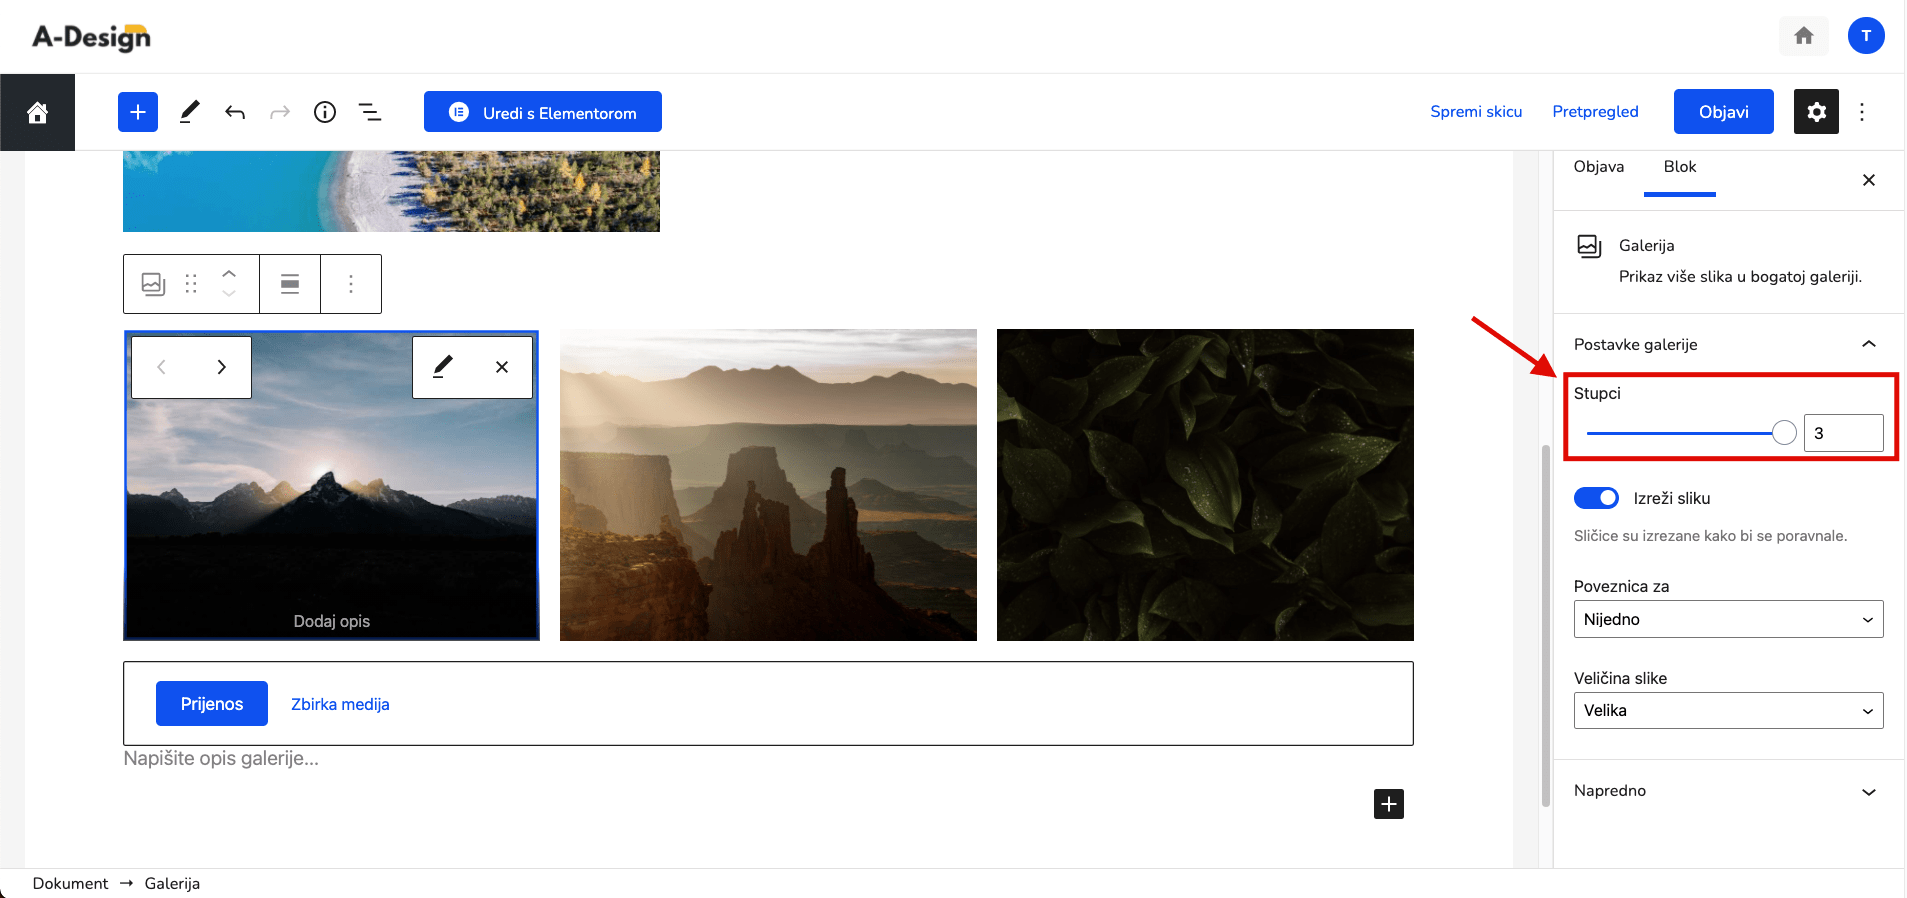Image resolution: width=1907 pixels, height=898 pixels.
Task: Open the Veličina slike dropdown
Action: [1728, 710]
